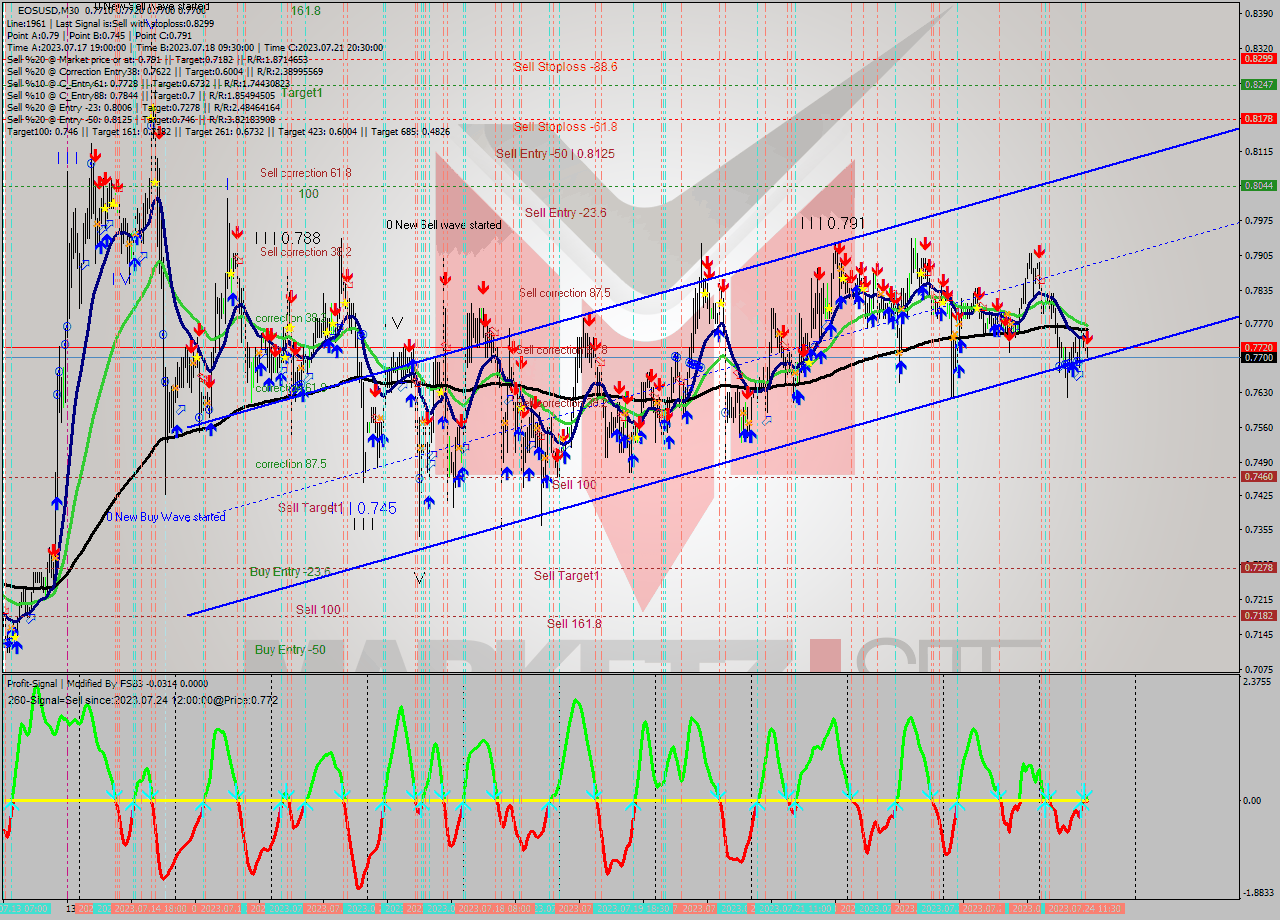Screen dimensions: 1280x920
Task: Click the -1.8833 indicator scale value
Action: tap(1256, 893)
